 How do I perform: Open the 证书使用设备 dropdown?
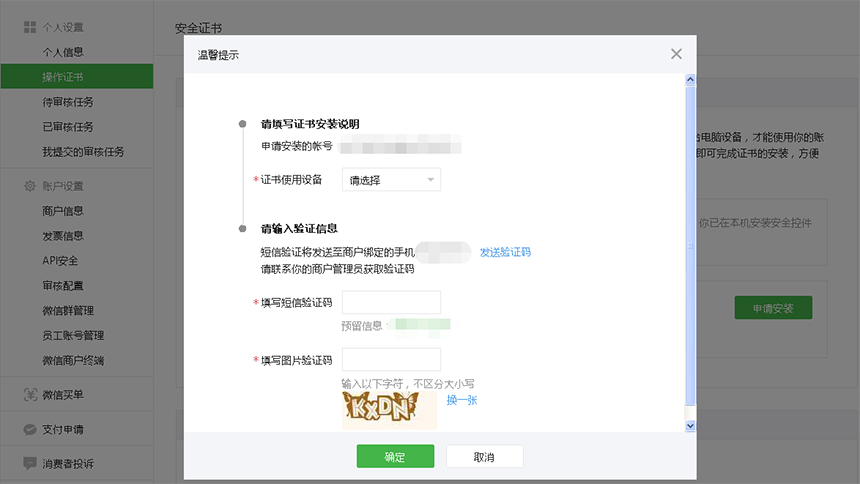(x=391, y=179)
